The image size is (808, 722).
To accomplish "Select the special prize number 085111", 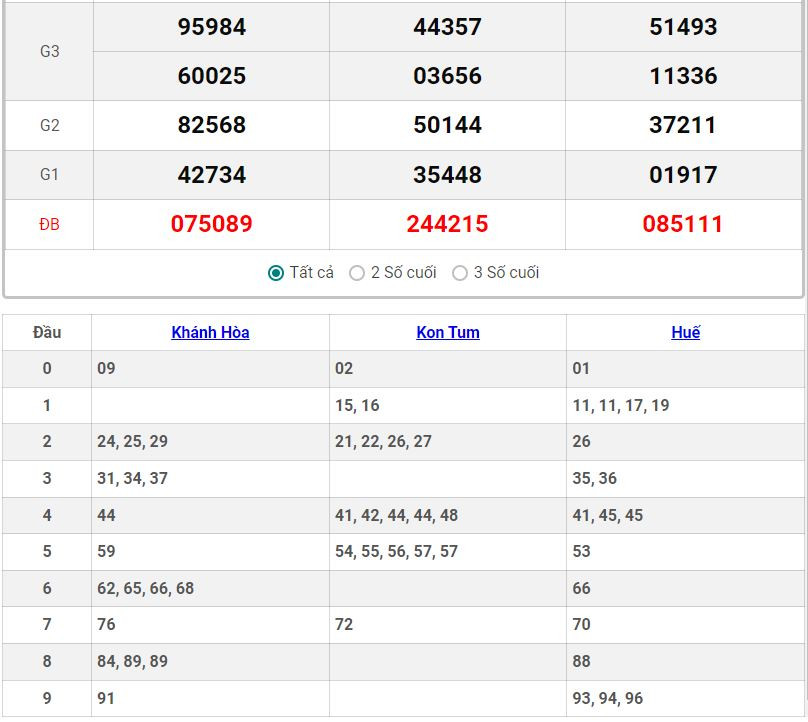I will point(683,224).
